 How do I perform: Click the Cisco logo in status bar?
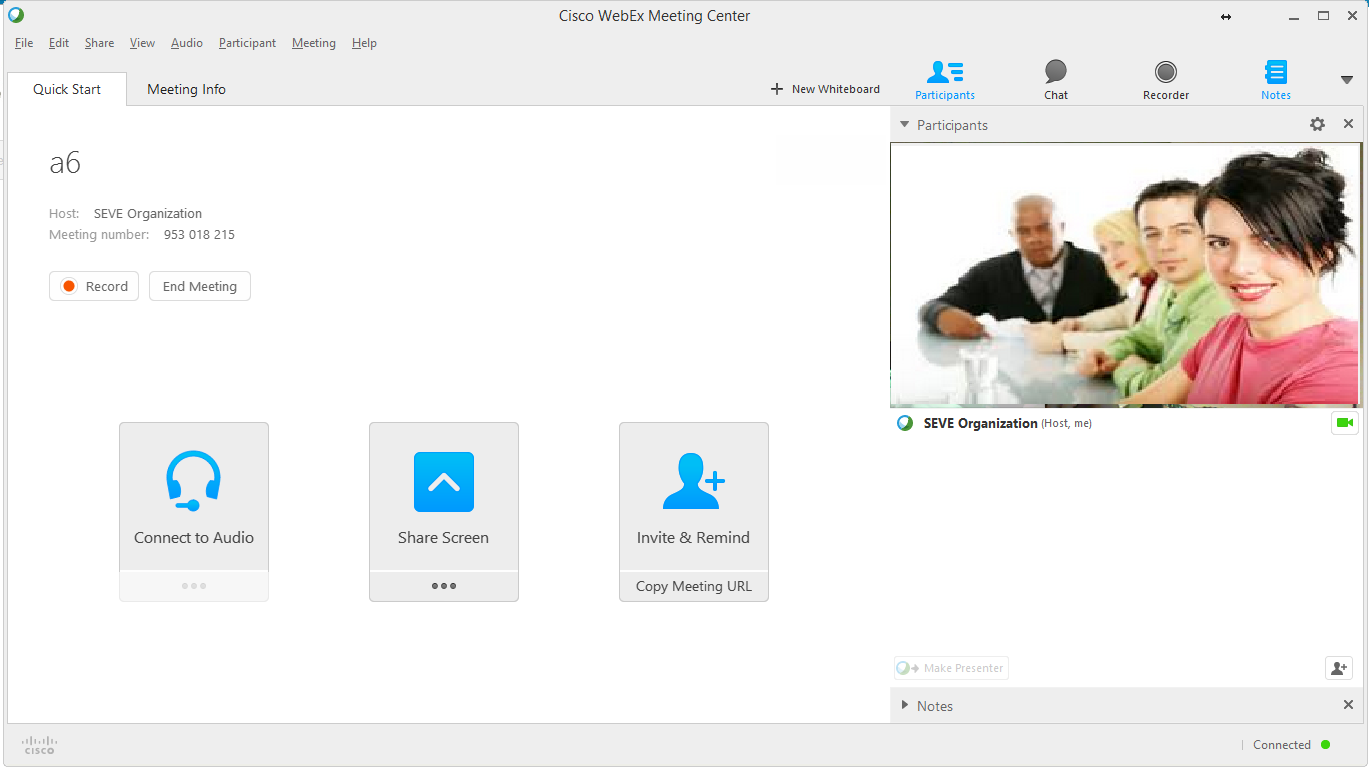pos(39,745)
